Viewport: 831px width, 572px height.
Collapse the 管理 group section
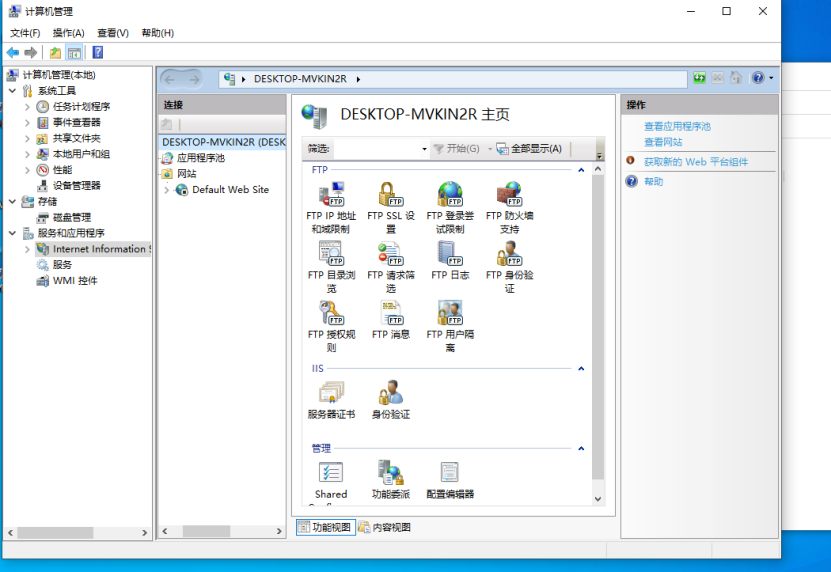[x=581, y=448]
